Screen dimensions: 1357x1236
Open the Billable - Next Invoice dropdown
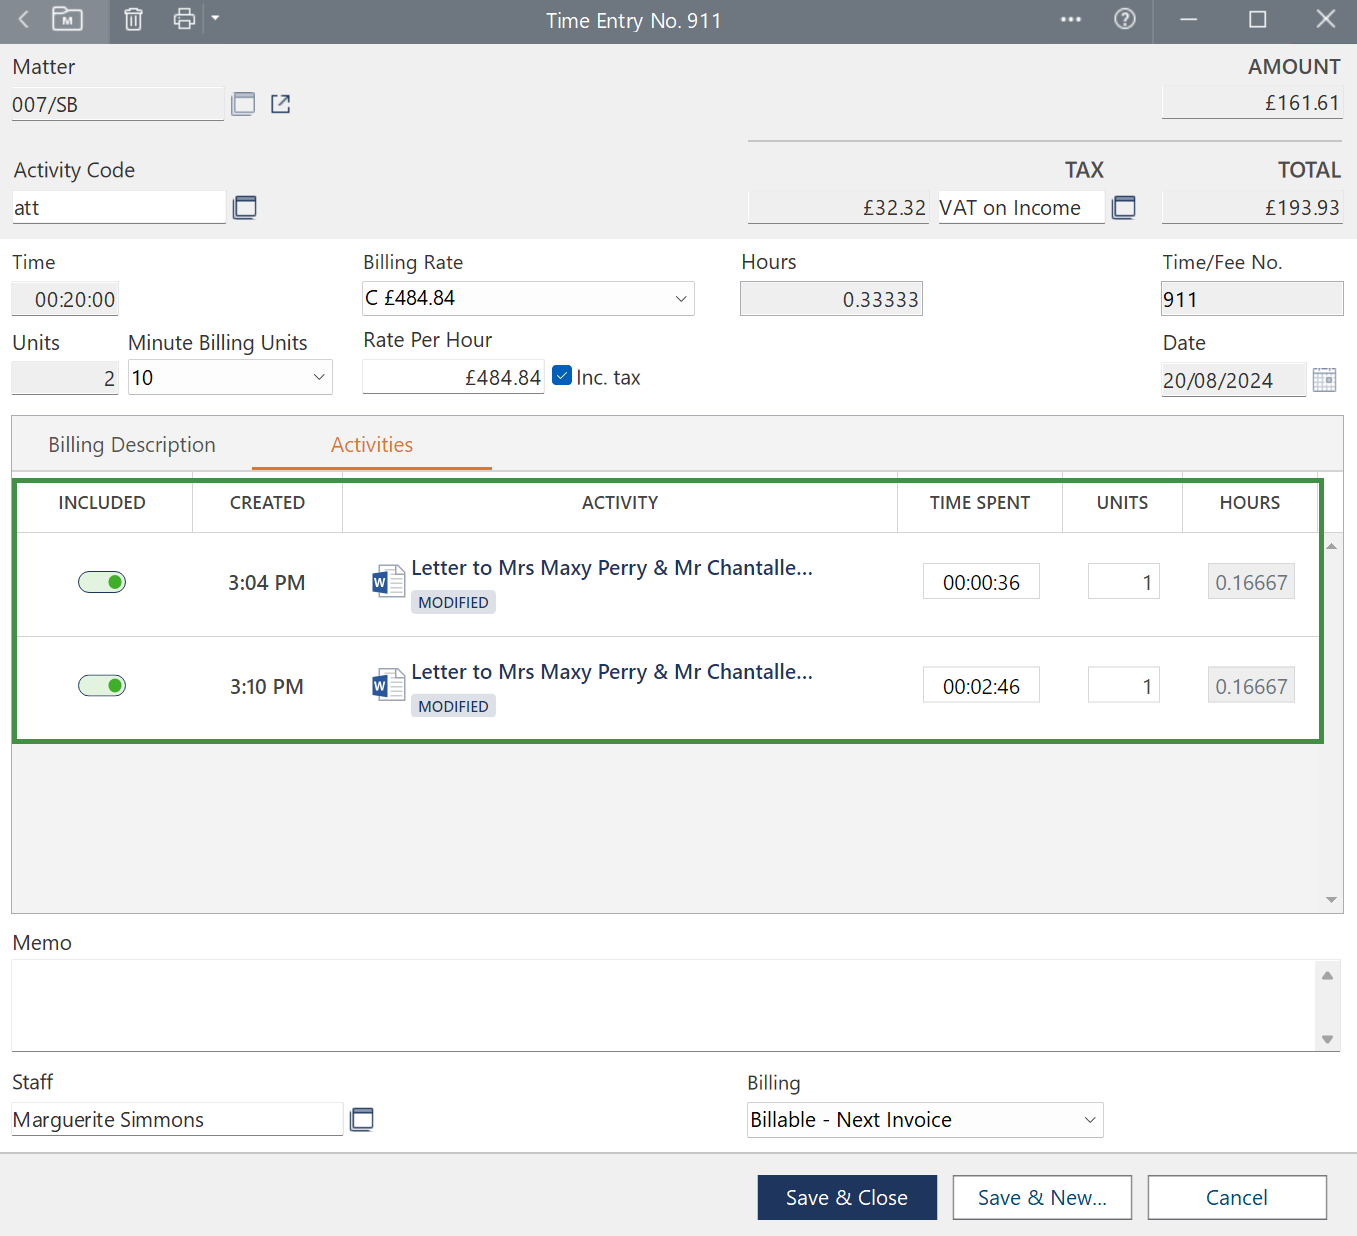1089,1120
